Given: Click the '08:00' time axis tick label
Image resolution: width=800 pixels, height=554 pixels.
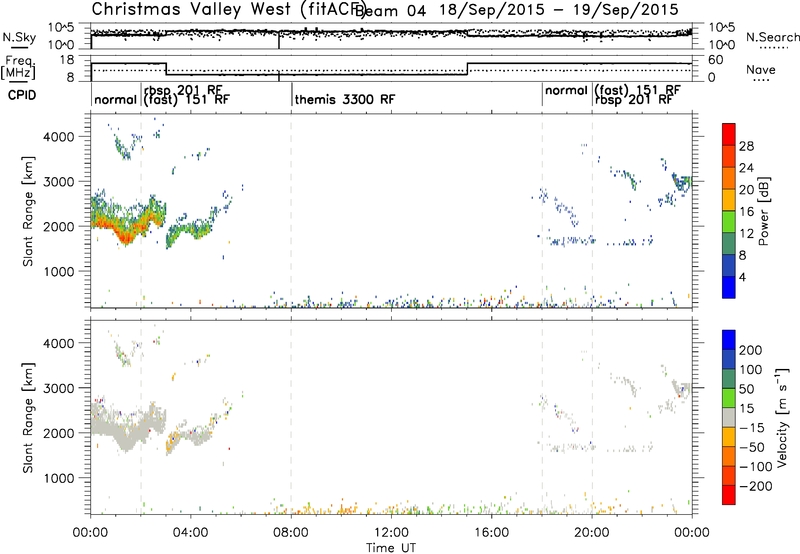Looking at the screenshot, I should pos(291,533).
